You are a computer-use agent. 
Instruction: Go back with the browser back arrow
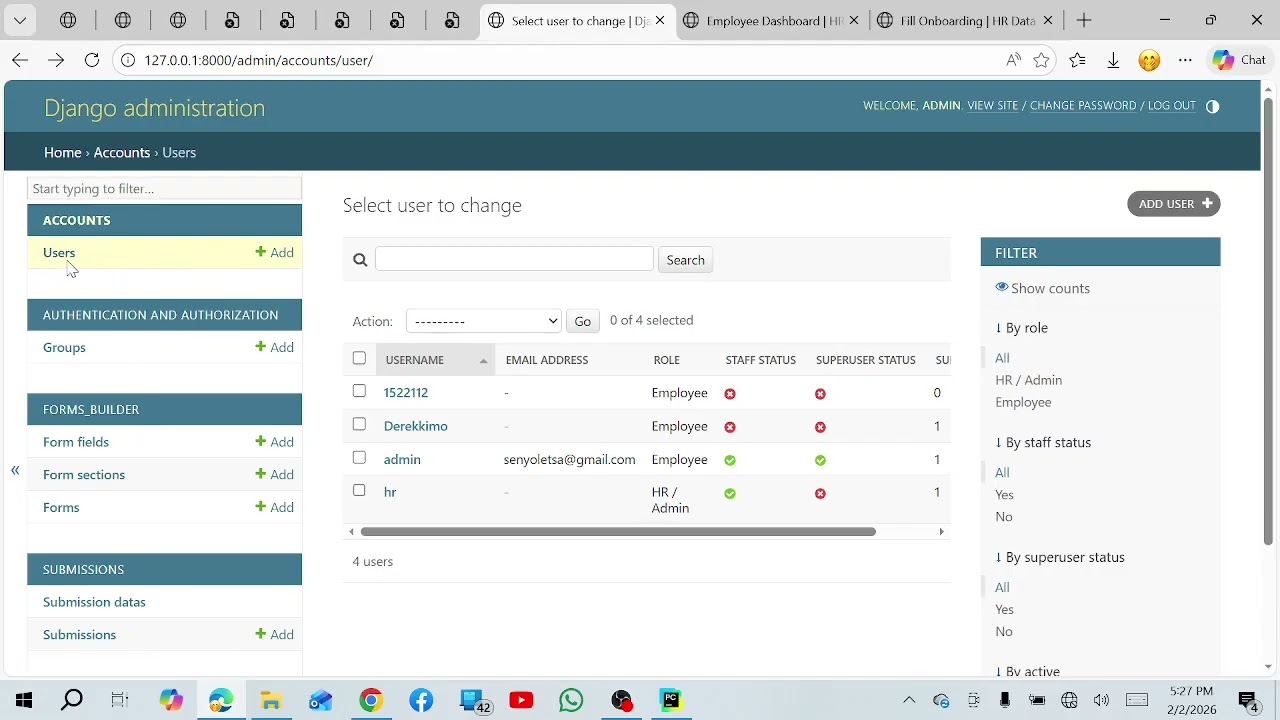(20, 60)
